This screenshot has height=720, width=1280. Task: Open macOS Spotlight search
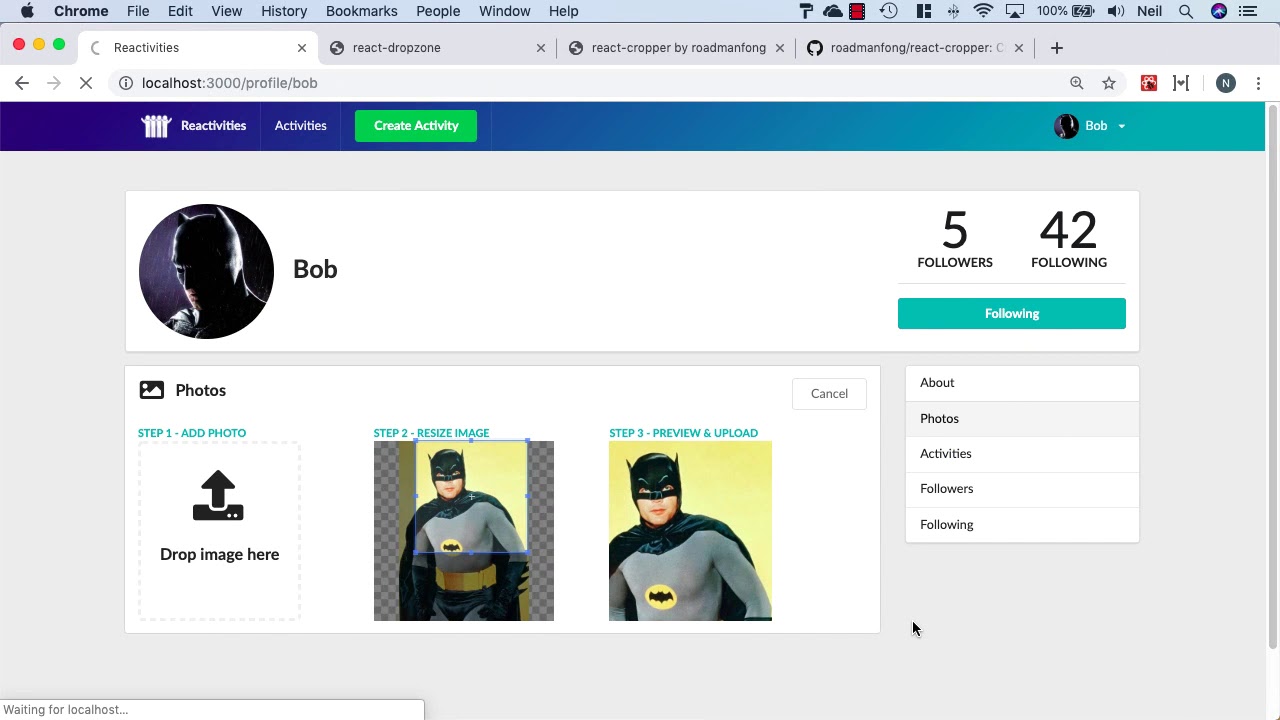point(1186,11)
